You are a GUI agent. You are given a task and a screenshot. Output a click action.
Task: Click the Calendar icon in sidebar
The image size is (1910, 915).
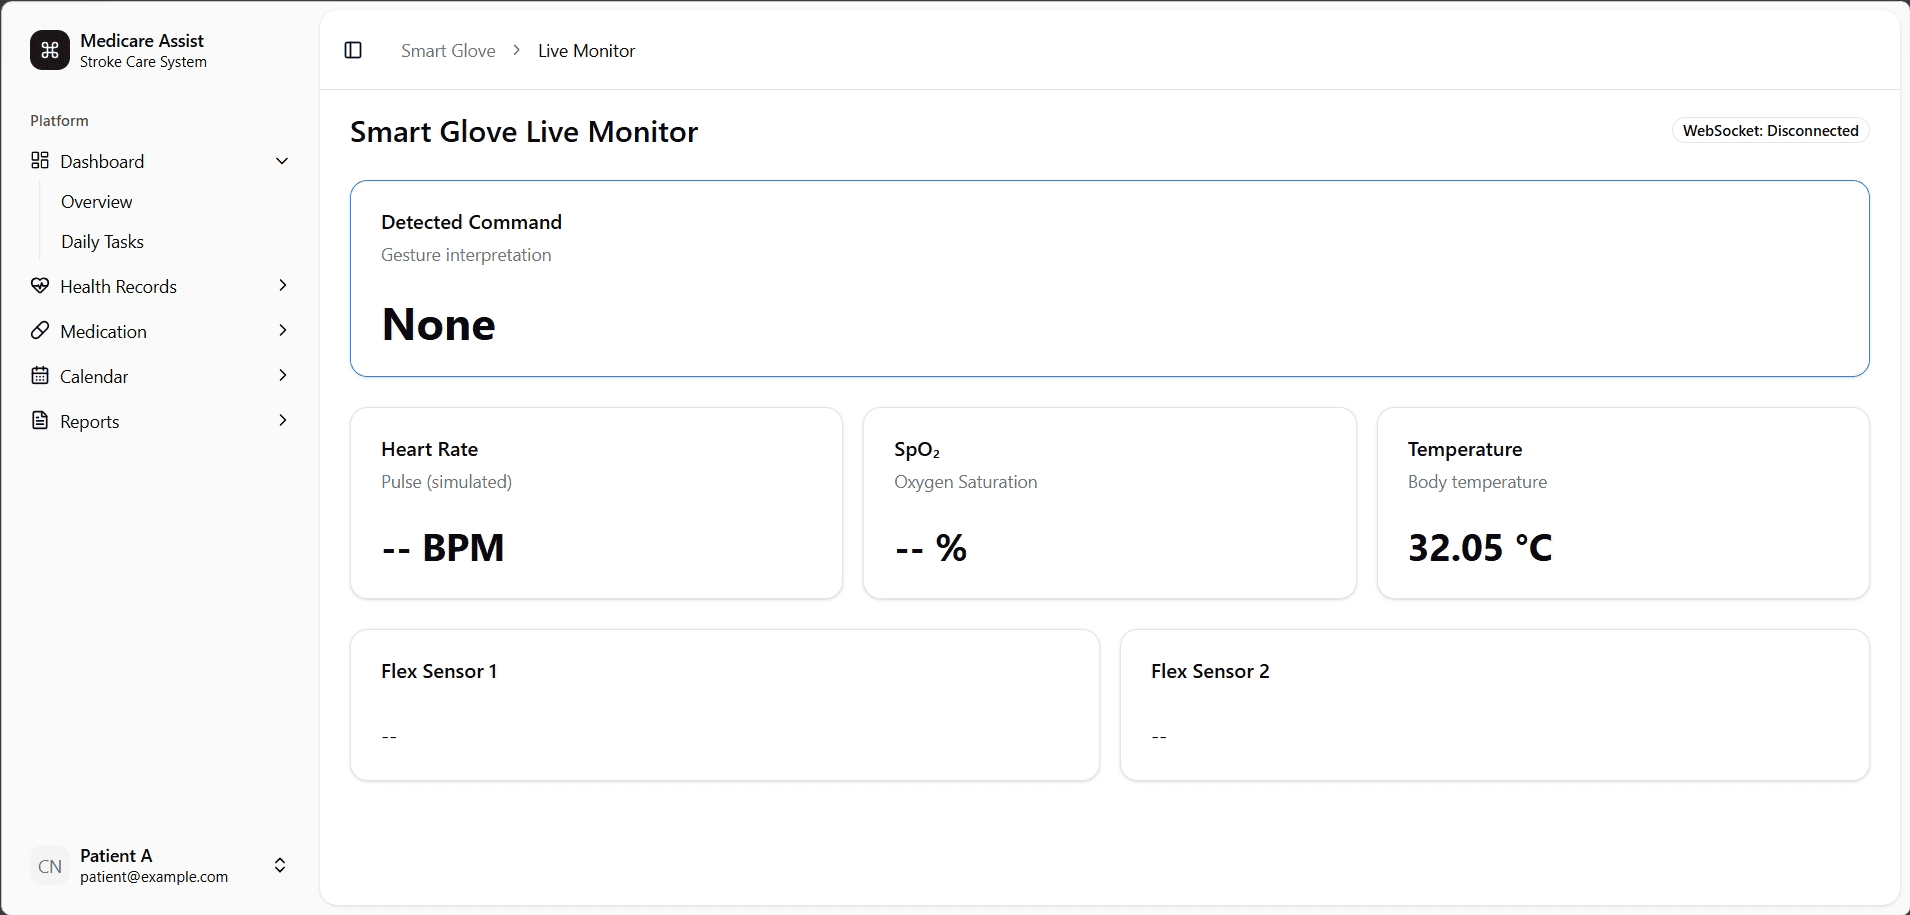click(x=40, y=375)
